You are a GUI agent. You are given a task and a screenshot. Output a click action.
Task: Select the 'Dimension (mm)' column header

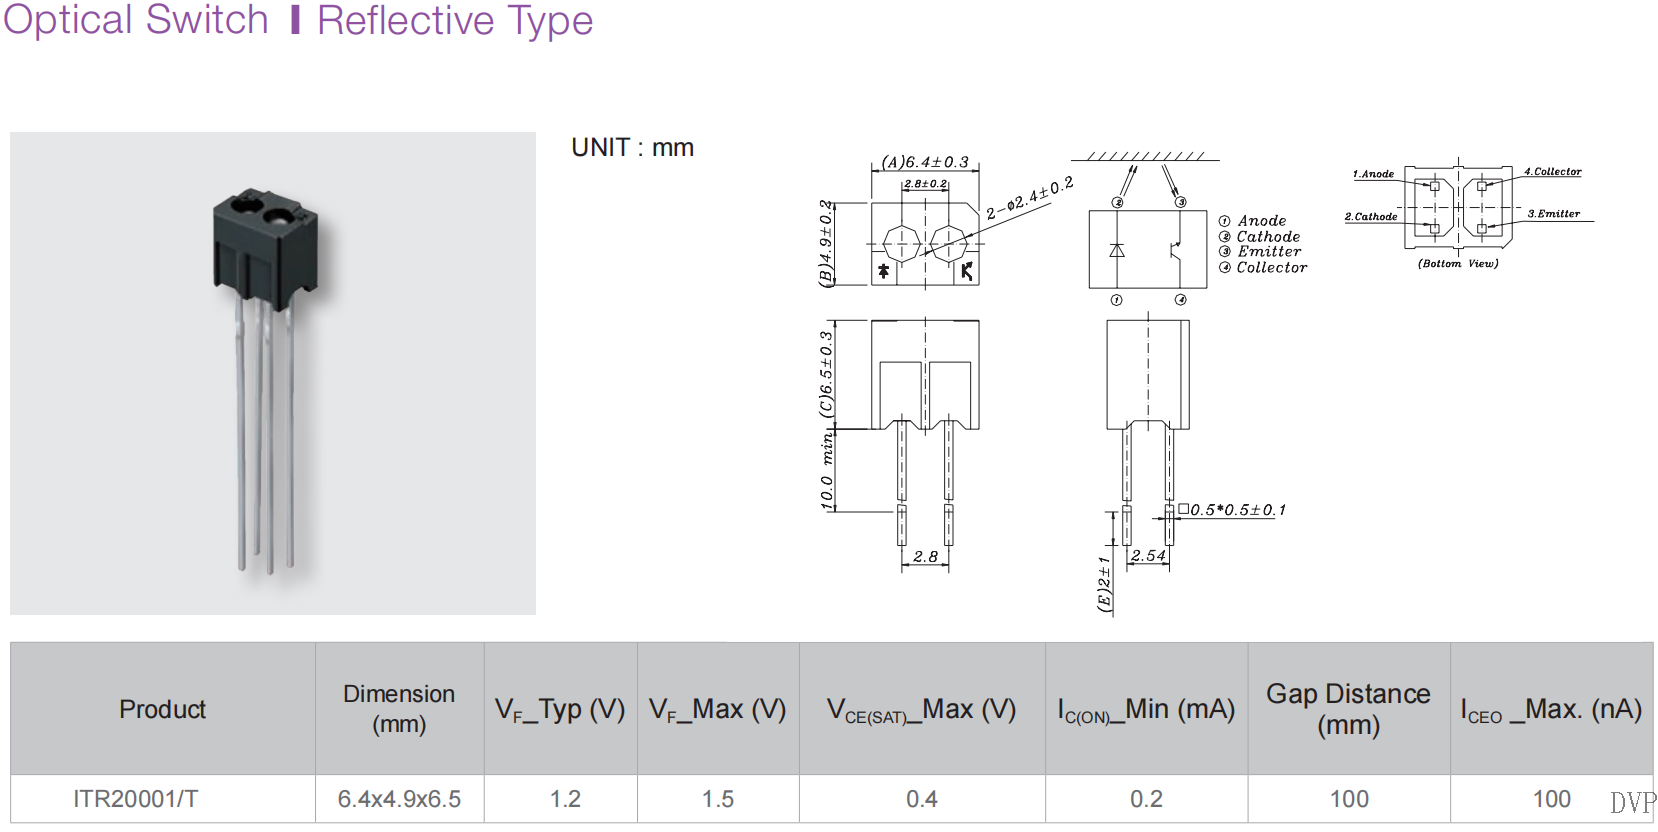[x=399, y=709]
